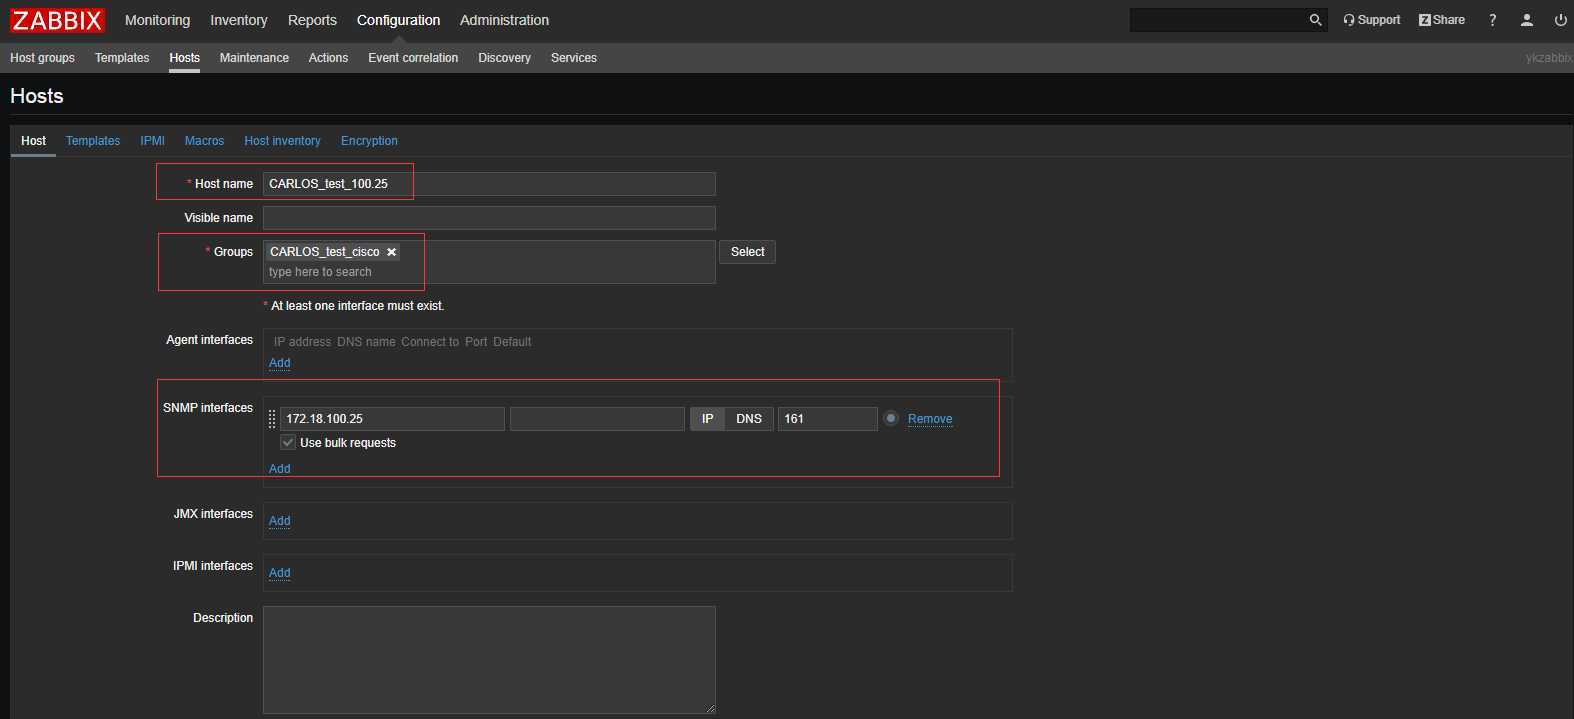Add another SNMP interface
The image size is (1574, 719).
tap(280, 469)
